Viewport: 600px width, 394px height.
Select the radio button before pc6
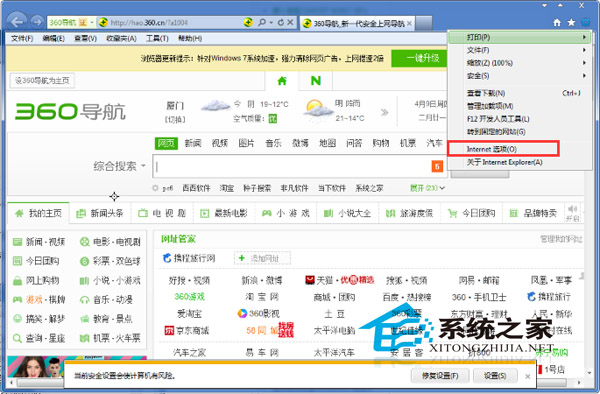pos(155,188)
